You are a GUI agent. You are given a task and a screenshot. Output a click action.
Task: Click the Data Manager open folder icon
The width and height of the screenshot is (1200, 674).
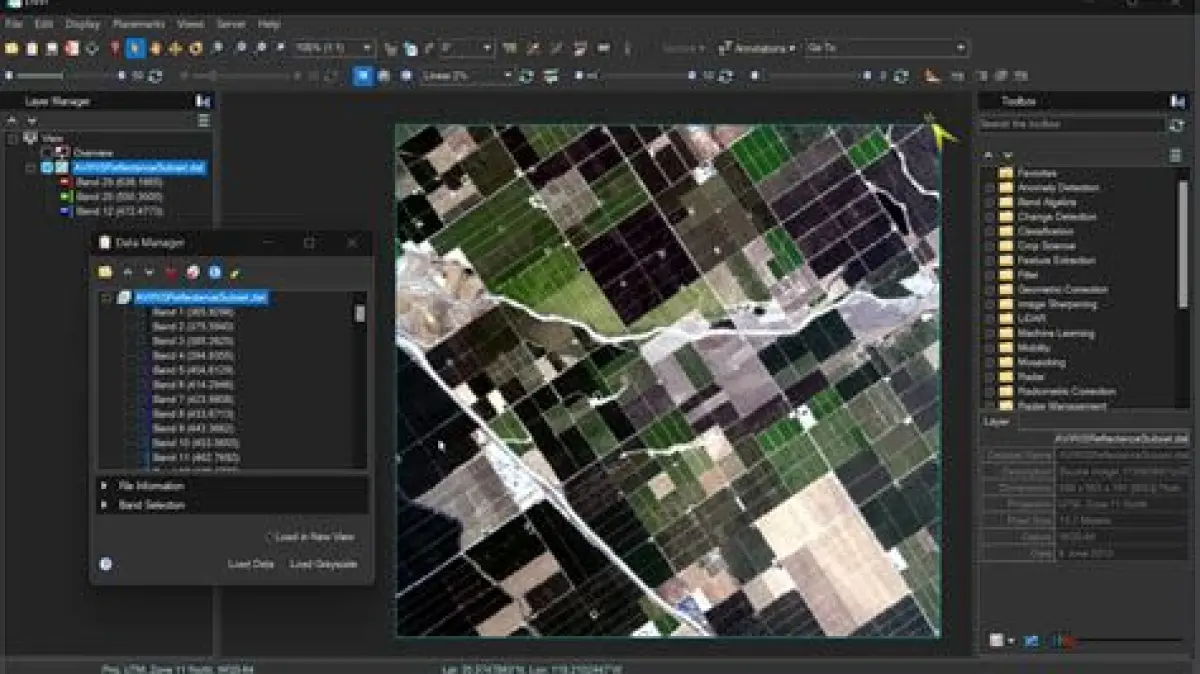[x=105, y=272]
